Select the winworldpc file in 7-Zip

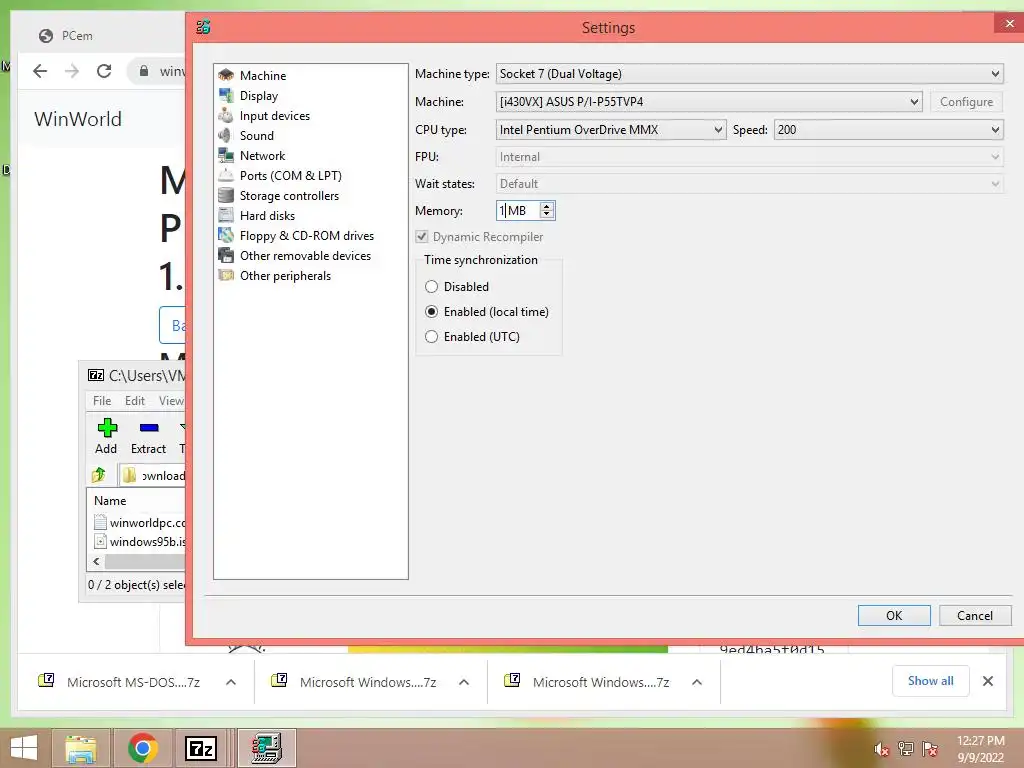pos(140,522)
